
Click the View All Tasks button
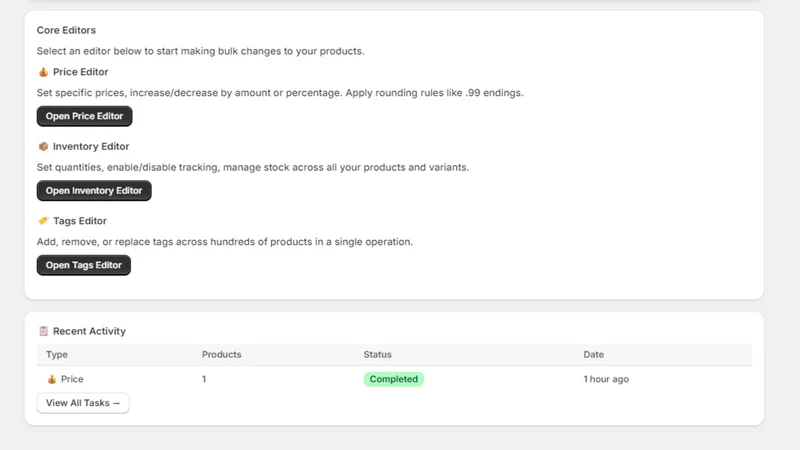click(83, 403)
